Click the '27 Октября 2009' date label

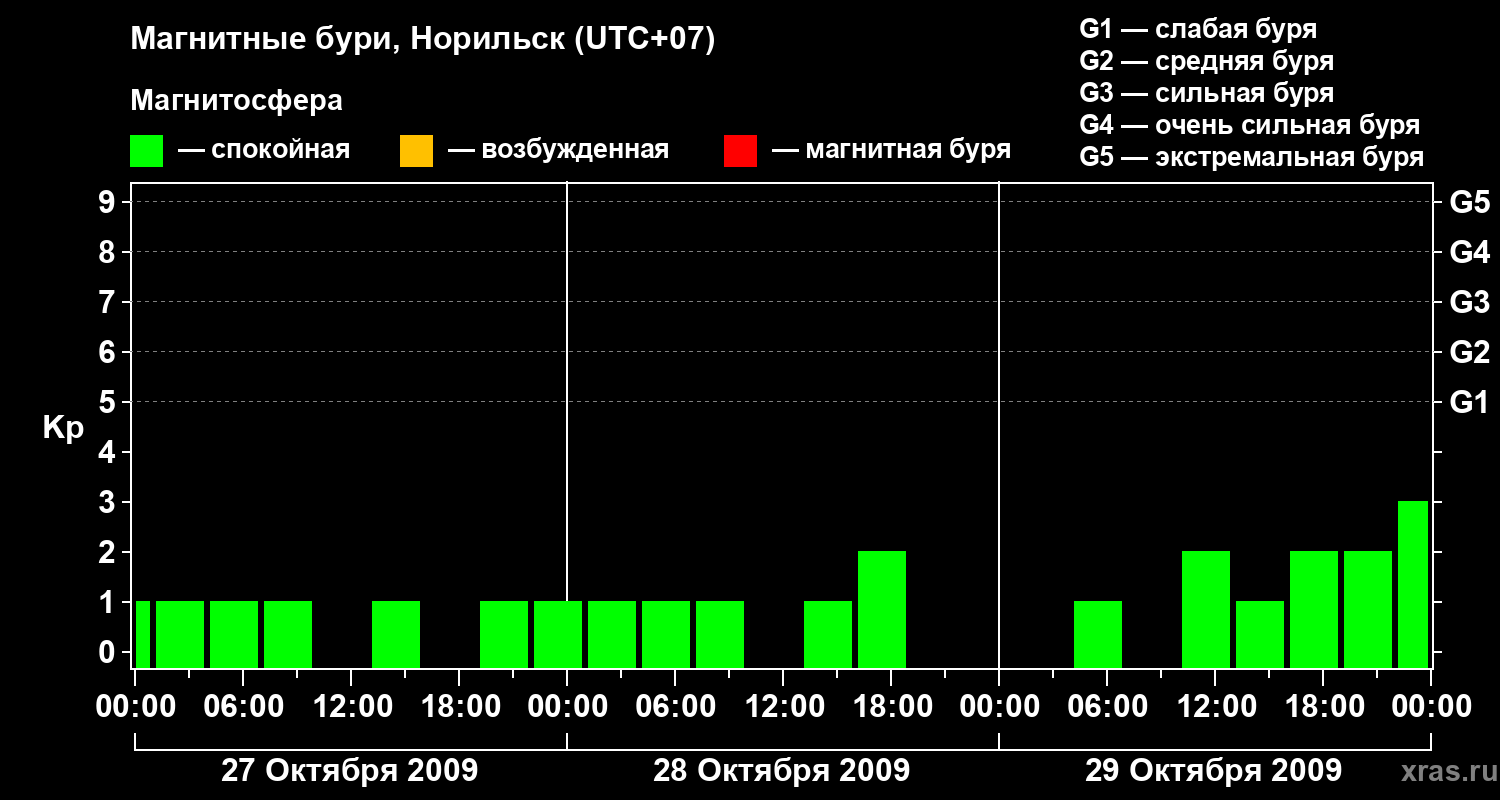point(349,771)
